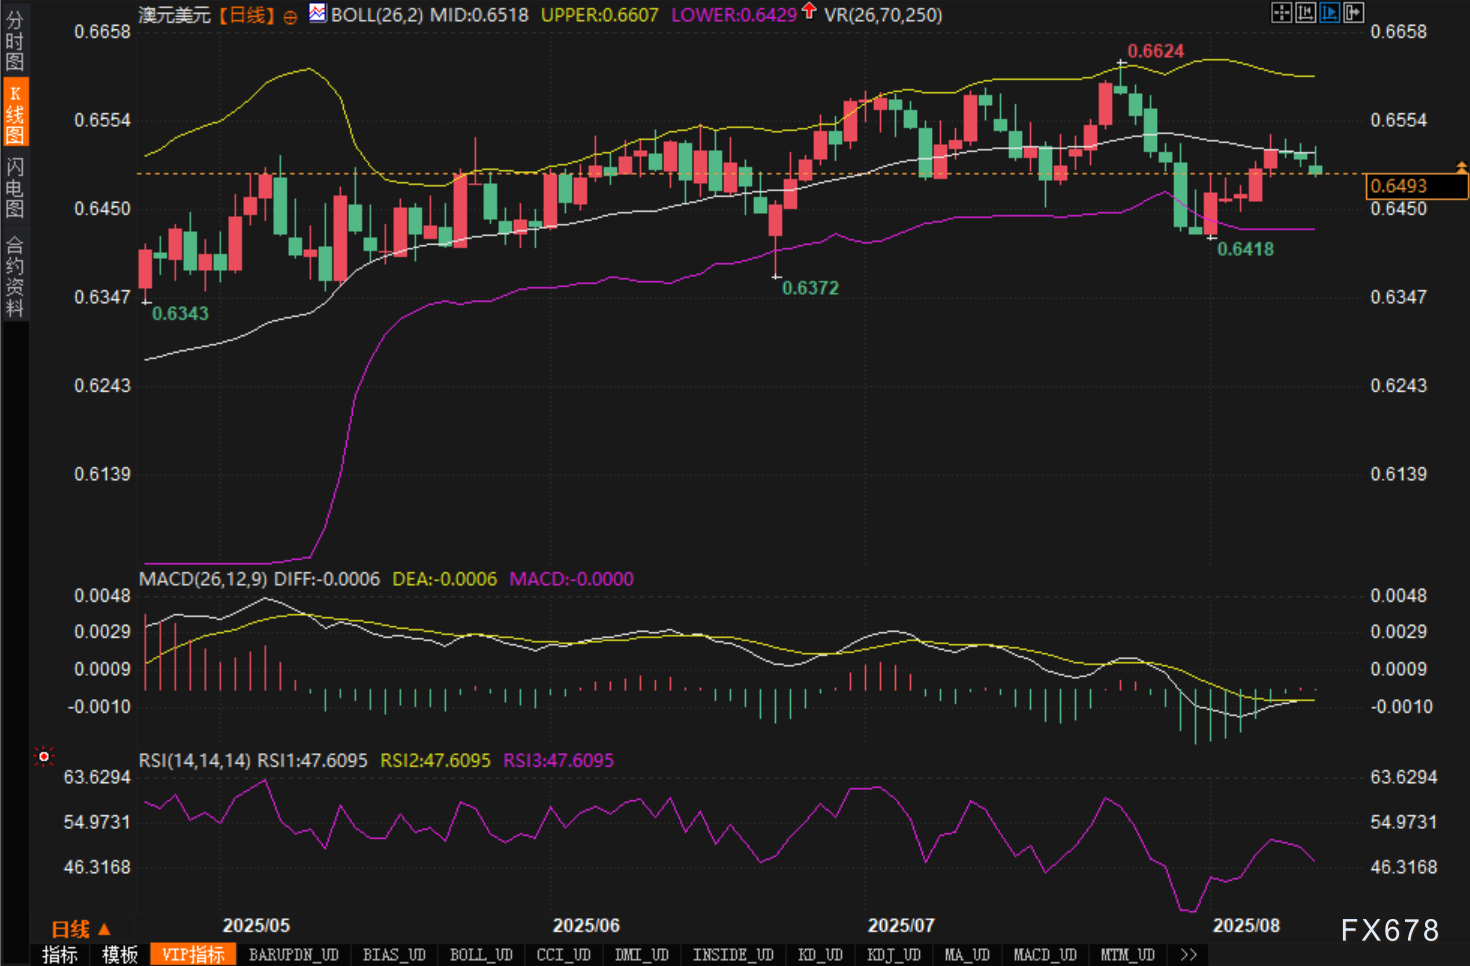Open the 指标 indicator menu
Image resolution: width=1470 pixels, height=966 pixels.
click(x=60, y=955)
